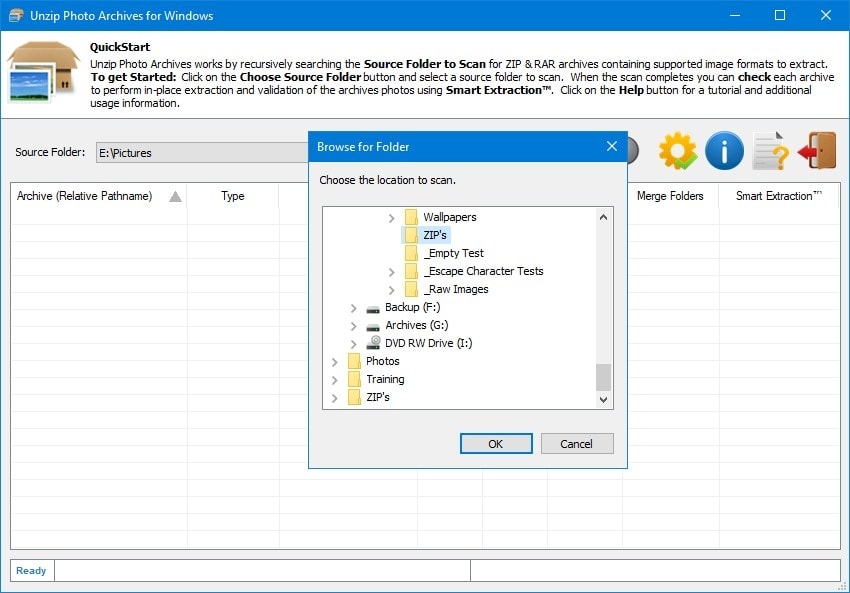Expand the _Raw Images folder
Viewport: 850px width, 593px height.
(x=391, y=290)
